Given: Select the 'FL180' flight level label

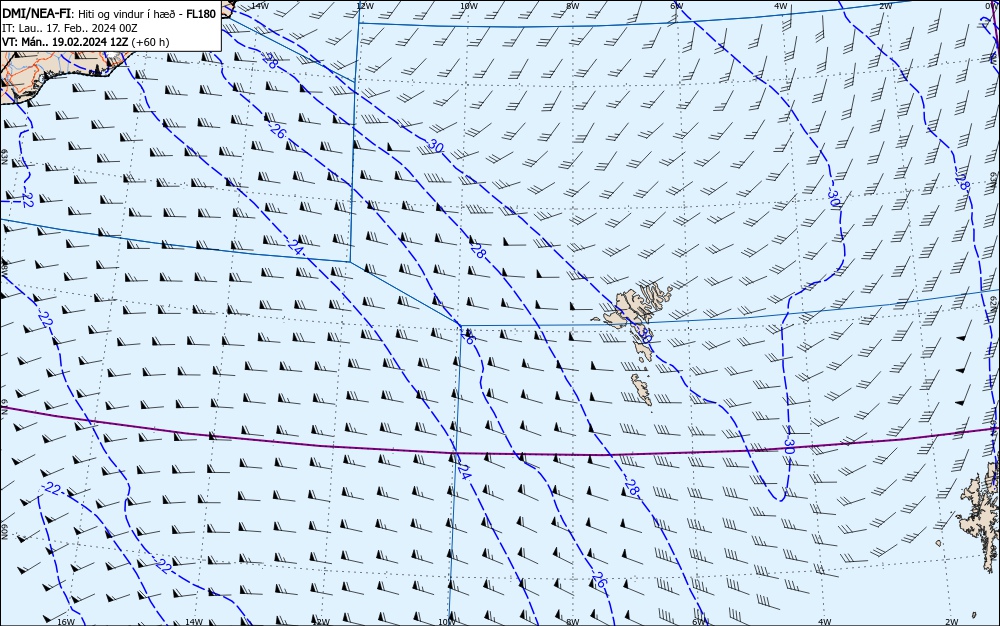Looking at the screenshot, I should tap(201, 13).
